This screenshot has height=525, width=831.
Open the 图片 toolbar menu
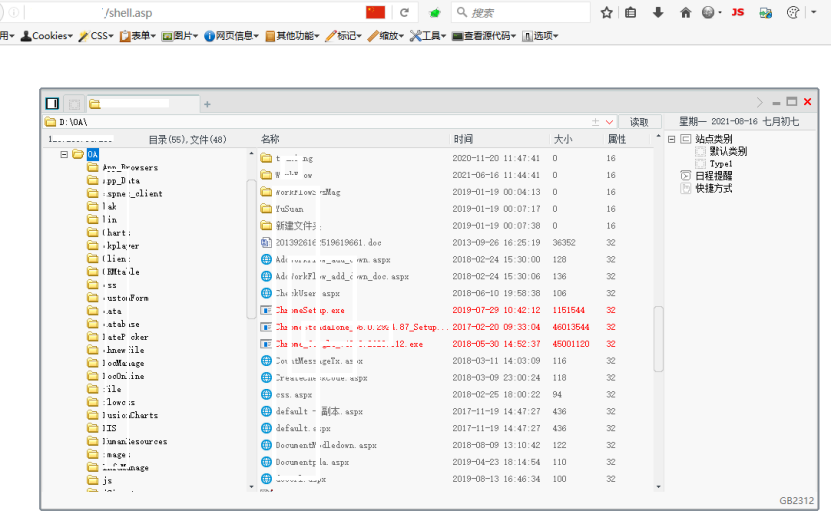180,35
